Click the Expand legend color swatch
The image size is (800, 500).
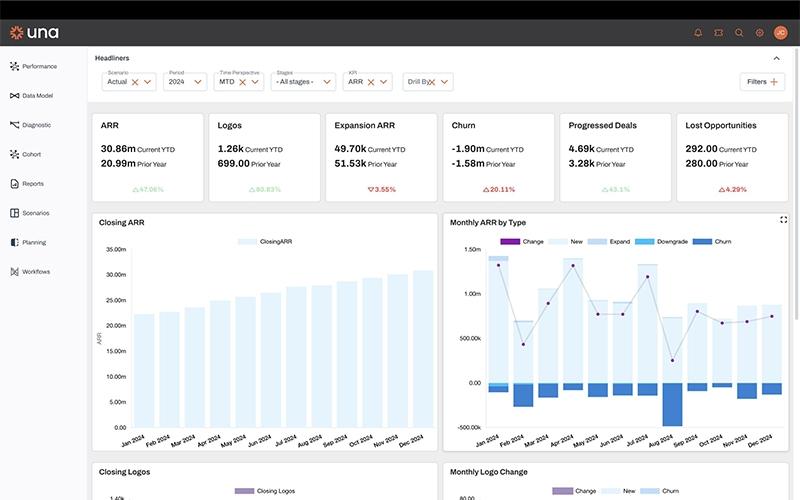coord(597,241)
